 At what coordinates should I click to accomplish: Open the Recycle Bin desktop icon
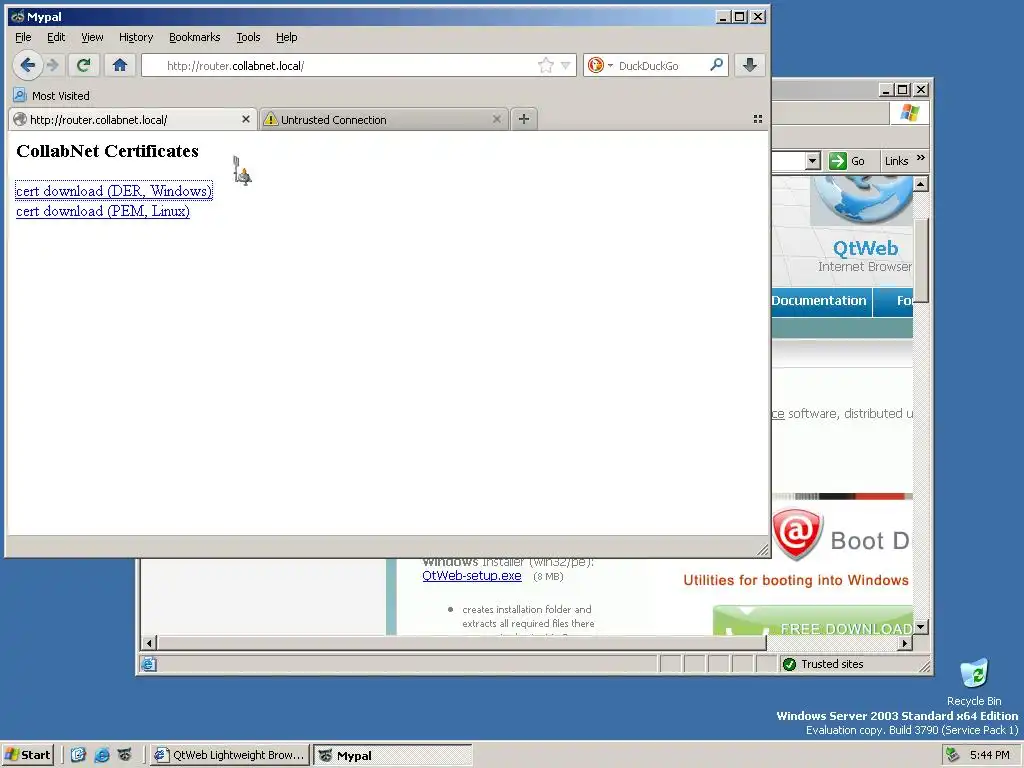coord(974,682)
